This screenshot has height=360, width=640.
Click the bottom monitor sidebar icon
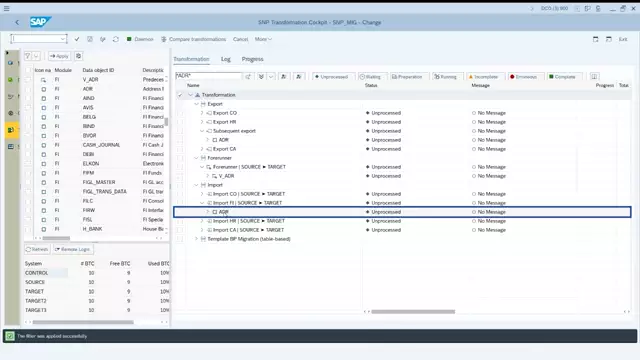pos(11,147)
